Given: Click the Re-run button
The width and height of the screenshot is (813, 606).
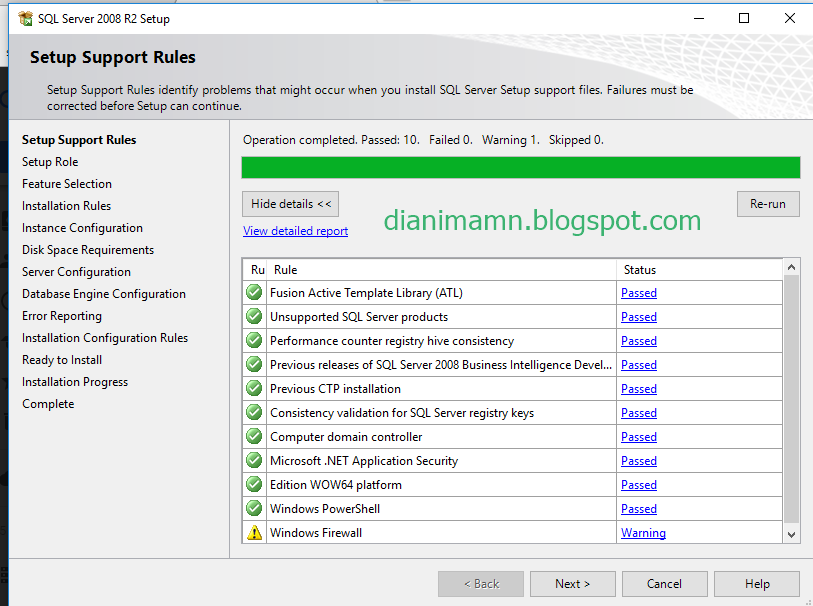Looking at the screenshot, I should click(x=768, y=203).
